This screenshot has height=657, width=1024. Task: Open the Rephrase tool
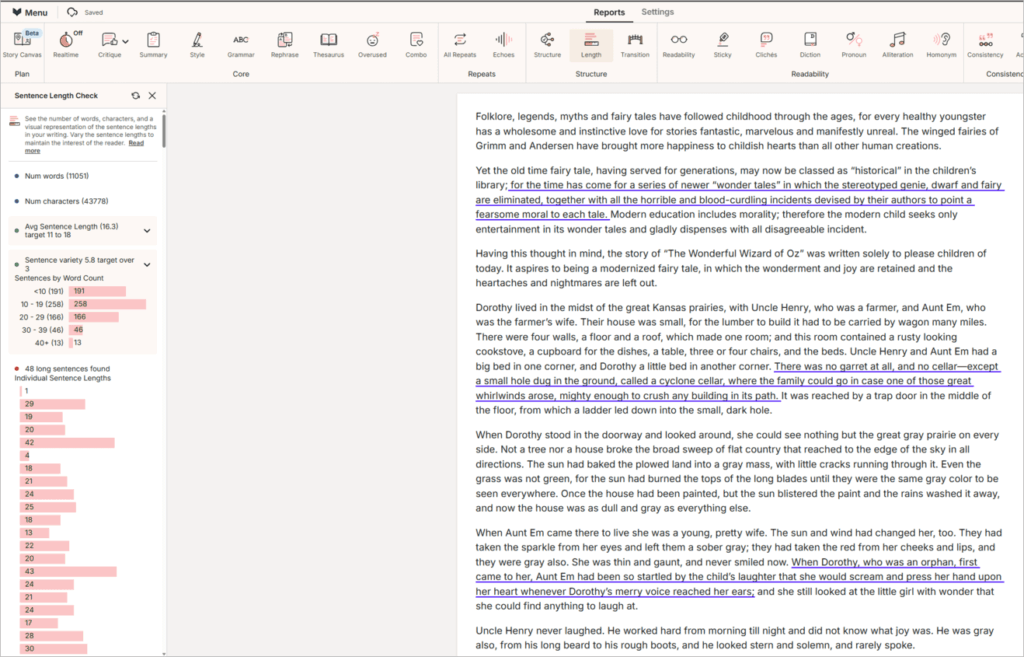click(x=283, y=45)
